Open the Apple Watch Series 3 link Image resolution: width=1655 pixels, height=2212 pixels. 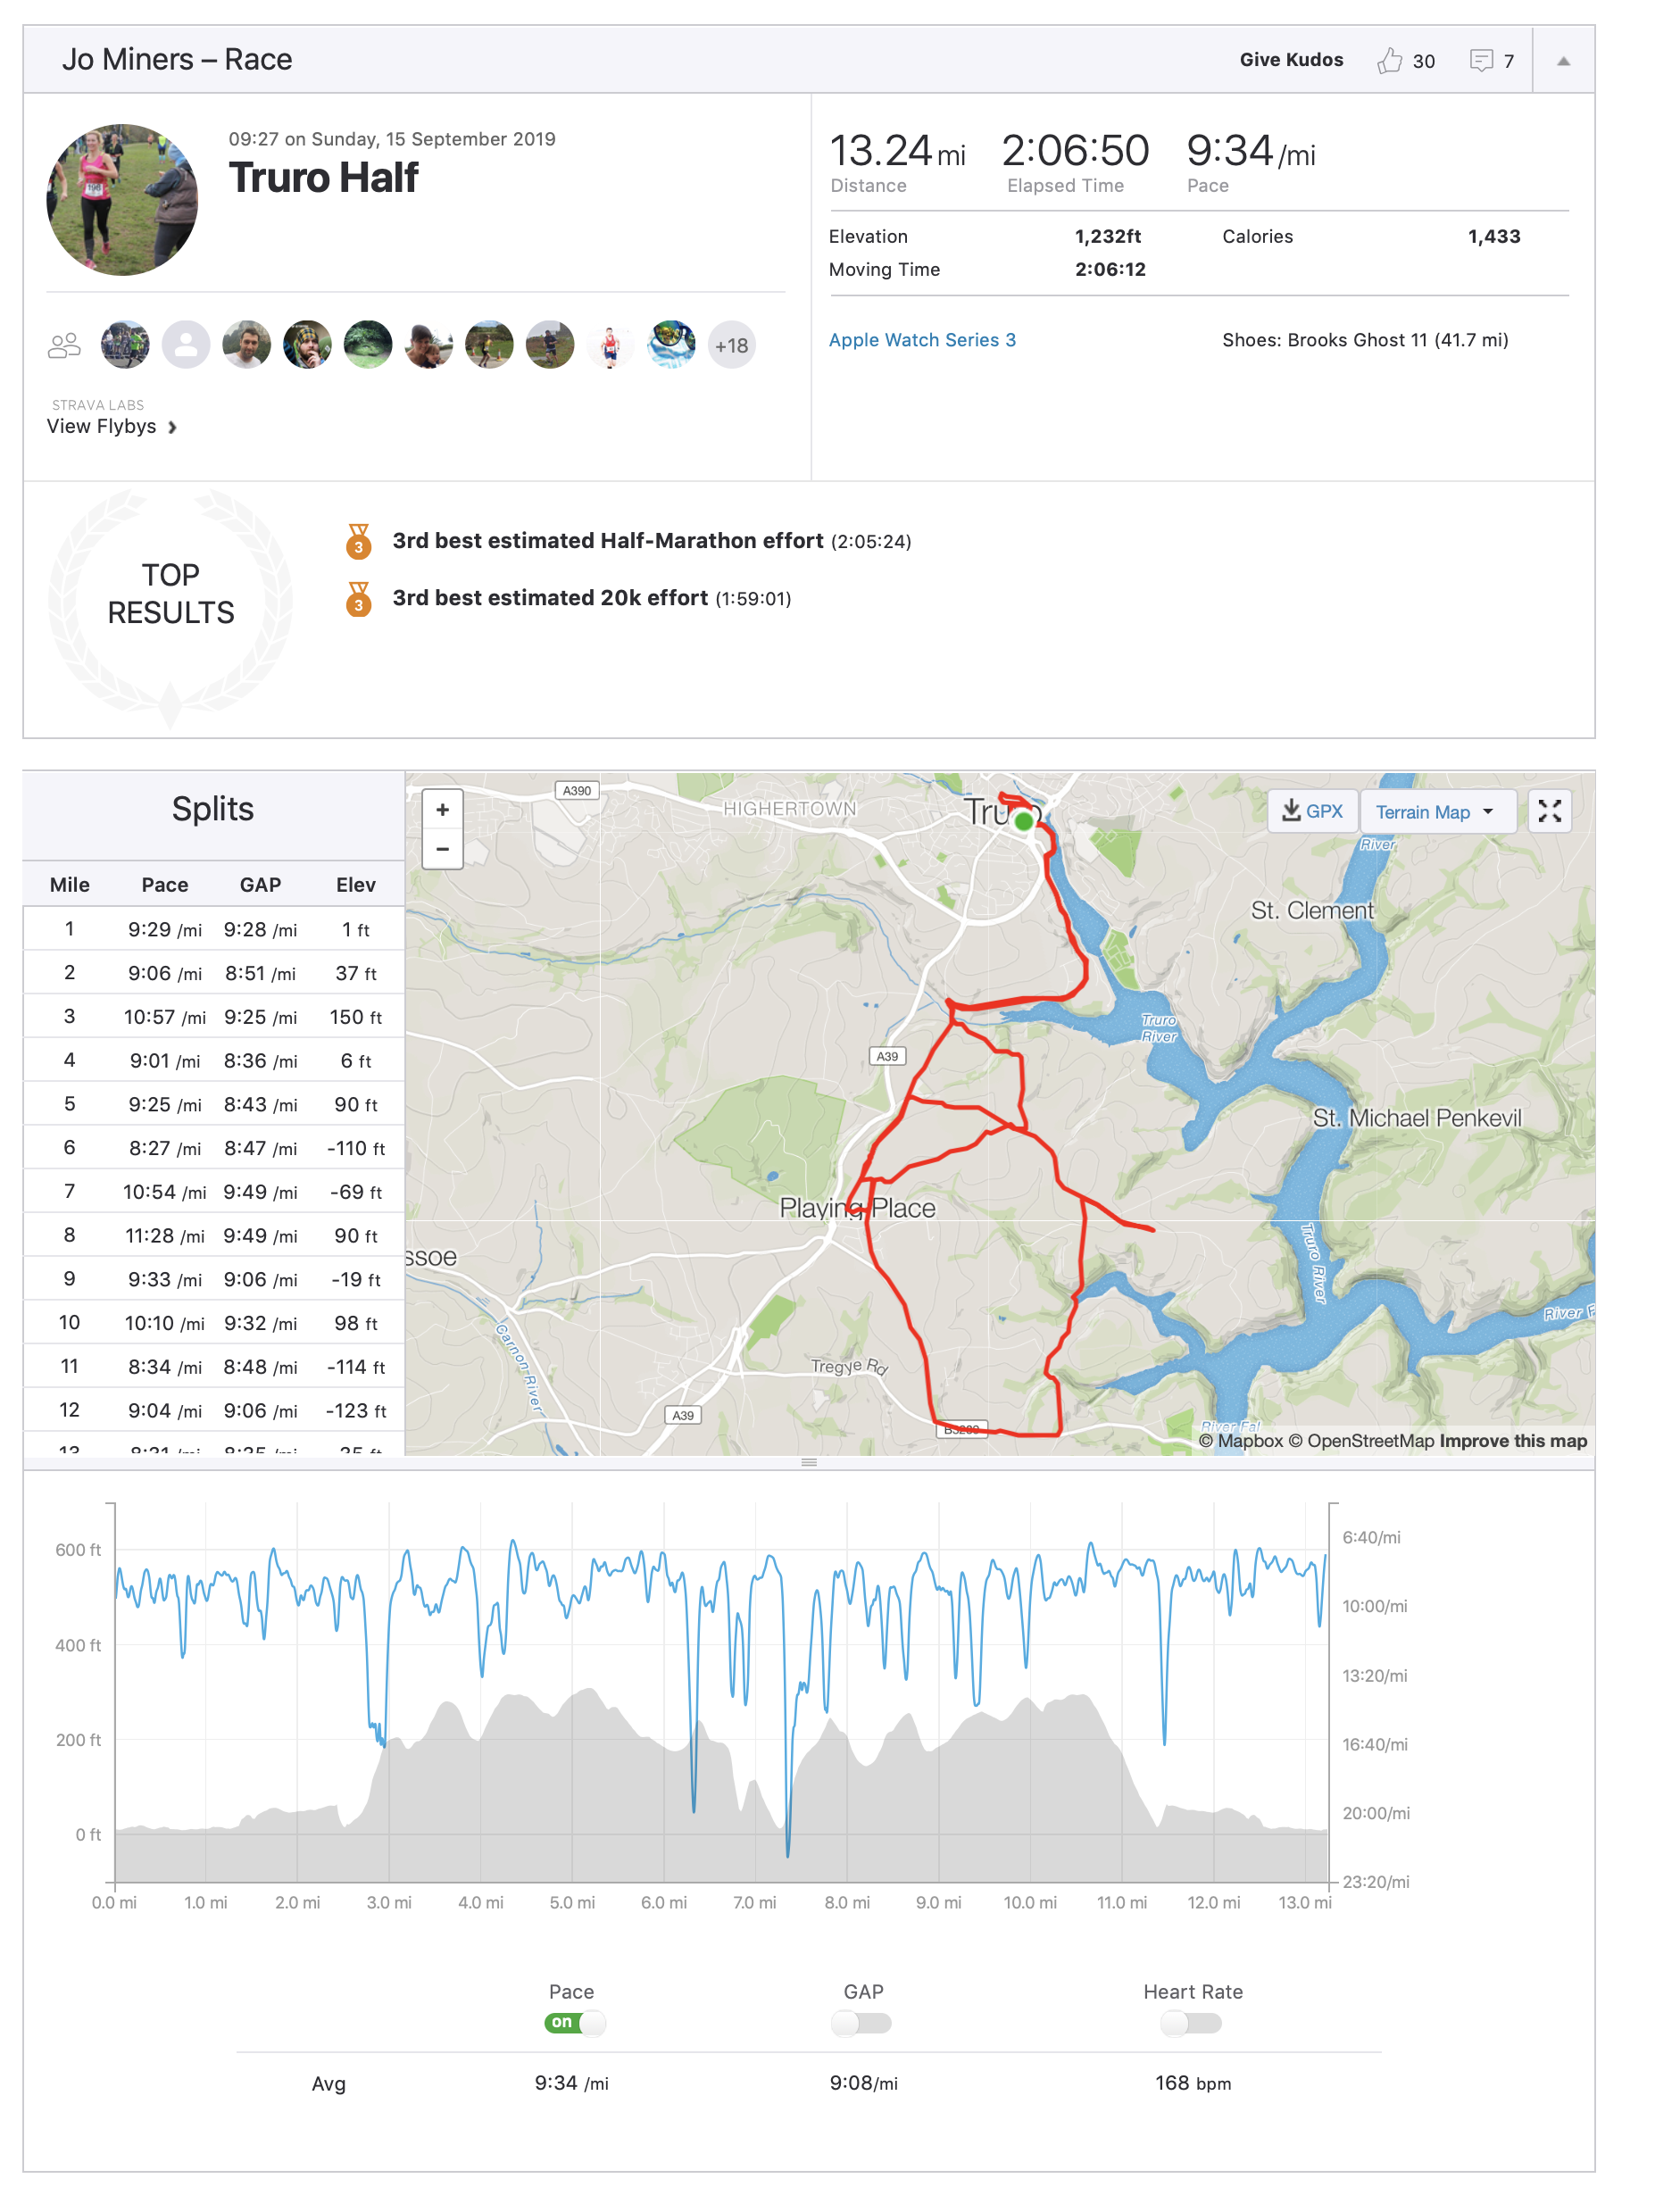pos(921,340)
